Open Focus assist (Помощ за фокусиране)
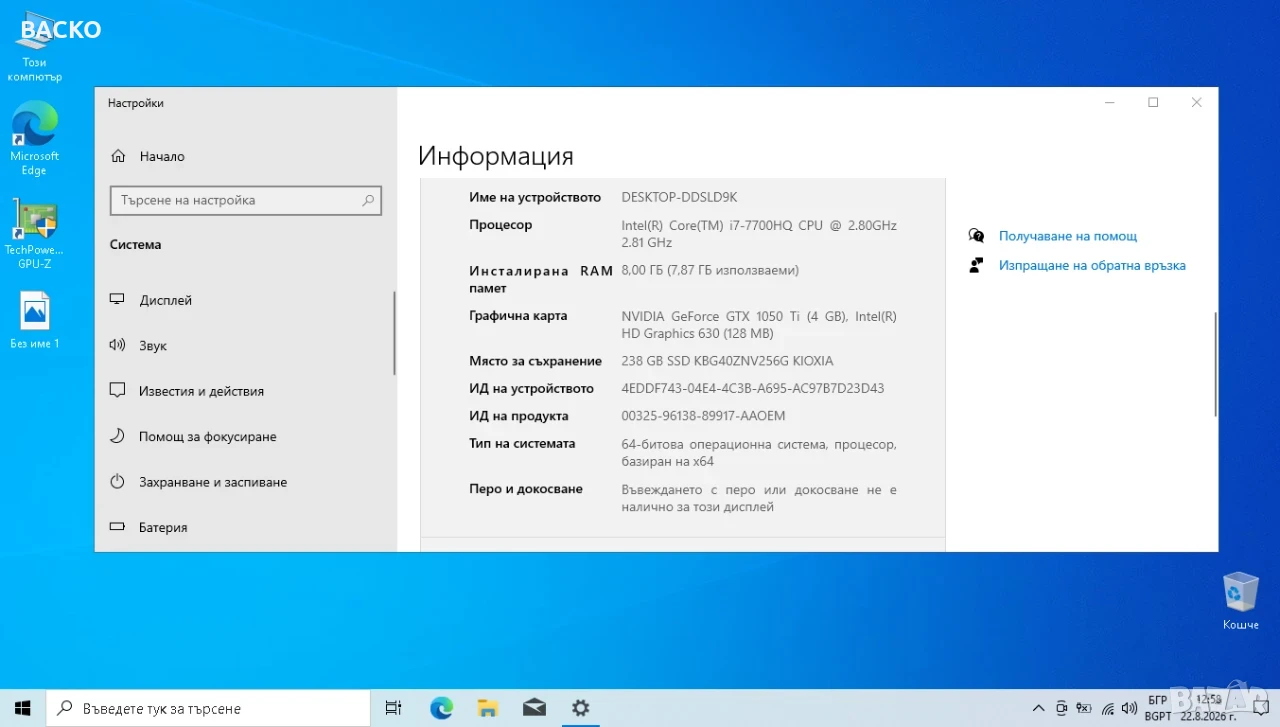 pos(193,436)
